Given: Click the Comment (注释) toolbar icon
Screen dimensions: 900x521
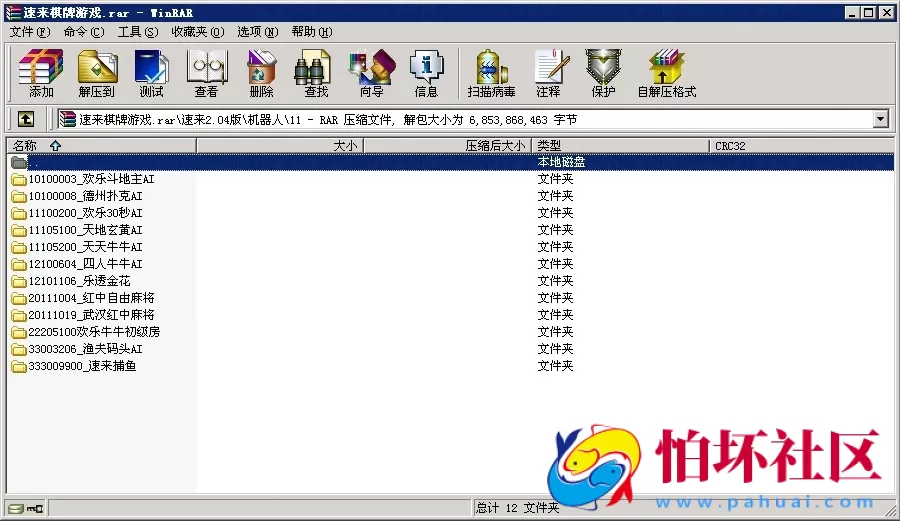Looking at the screenshot, I should [550, 73].
